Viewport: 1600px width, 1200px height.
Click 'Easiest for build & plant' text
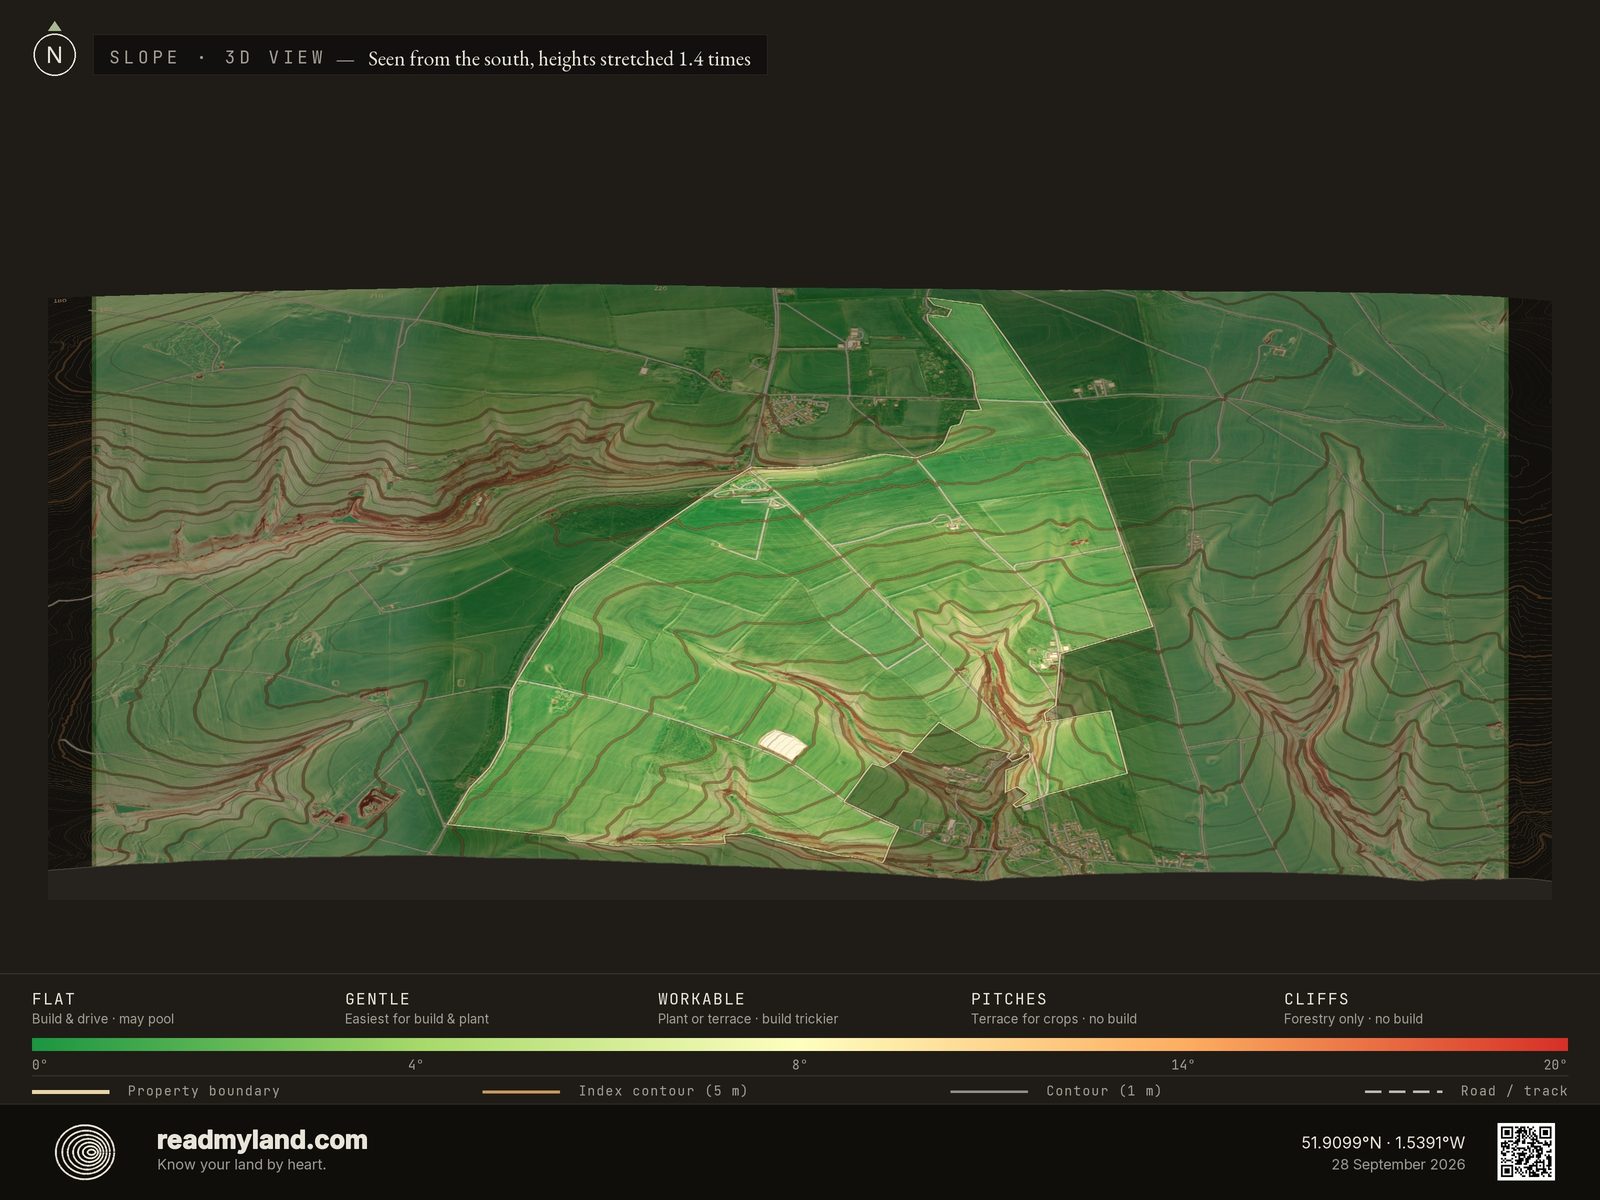(x=417, y=1019)
